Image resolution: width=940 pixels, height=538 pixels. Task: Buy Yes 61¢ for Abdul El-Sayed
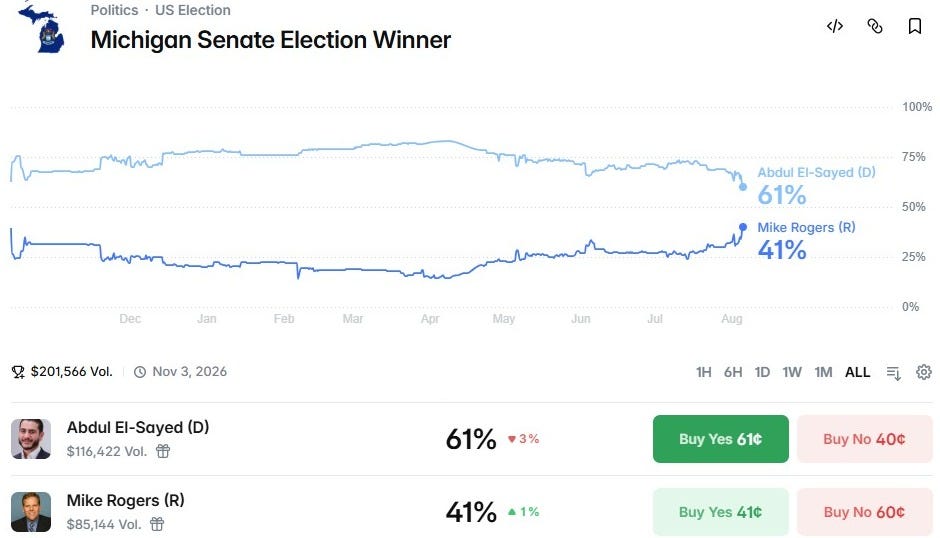tap(721, 439)
